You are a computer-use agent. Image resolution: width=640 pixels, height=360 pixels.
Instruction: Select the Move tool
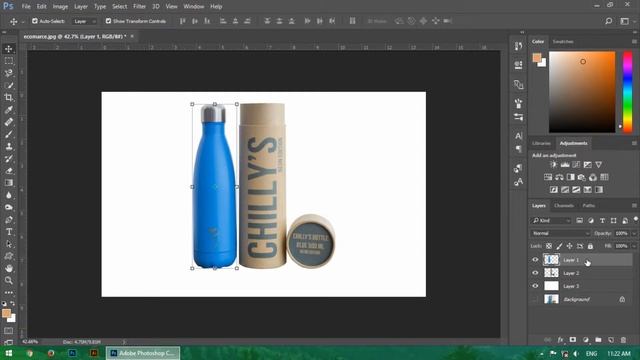coord(9,49)
